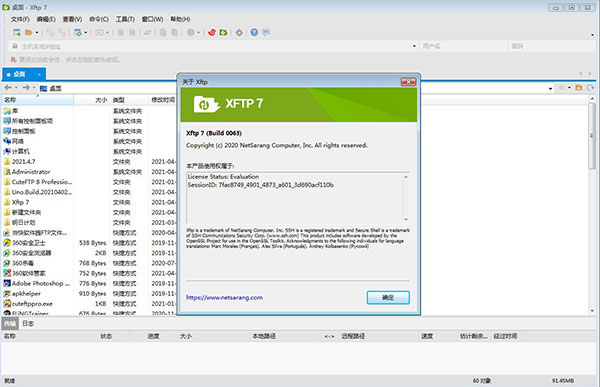Sort by the 大小 column header
Viewport: 600px width, 387px height.
tap(92, 100)
